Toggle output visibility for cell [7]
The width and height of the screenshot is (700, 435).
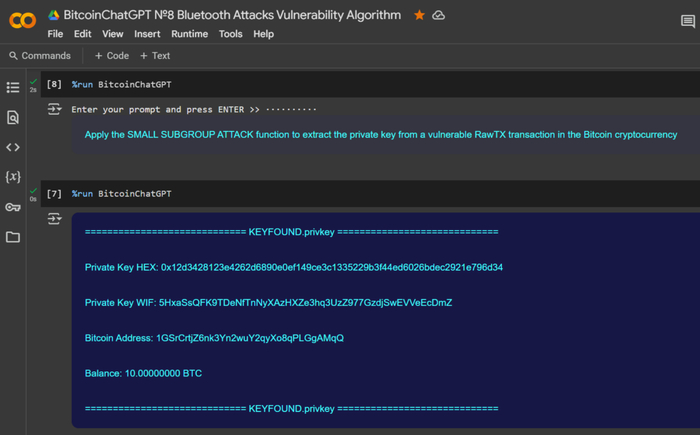[x=54, y=218]
